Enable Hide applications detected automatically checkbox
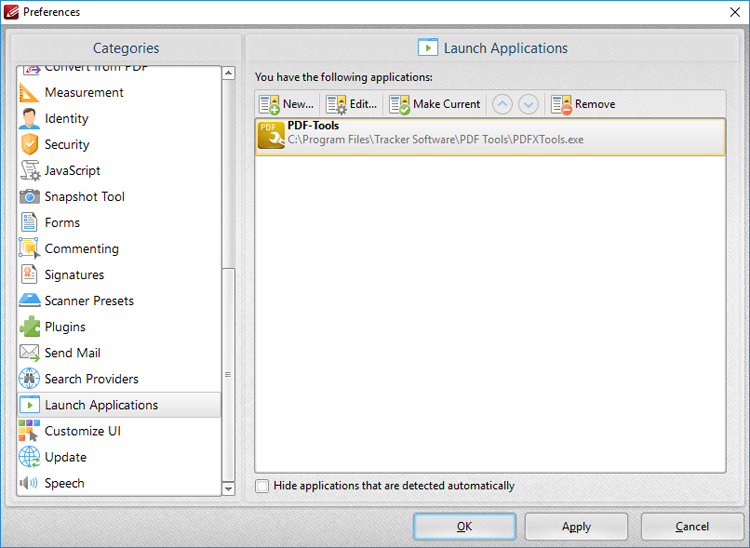750x548 pixels. pos(262,486)
